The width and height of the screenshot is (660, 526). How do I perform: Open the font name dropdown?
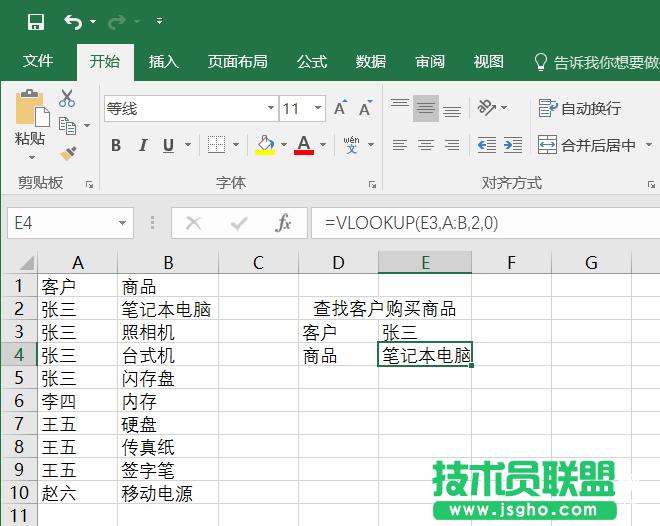(270, 108)
